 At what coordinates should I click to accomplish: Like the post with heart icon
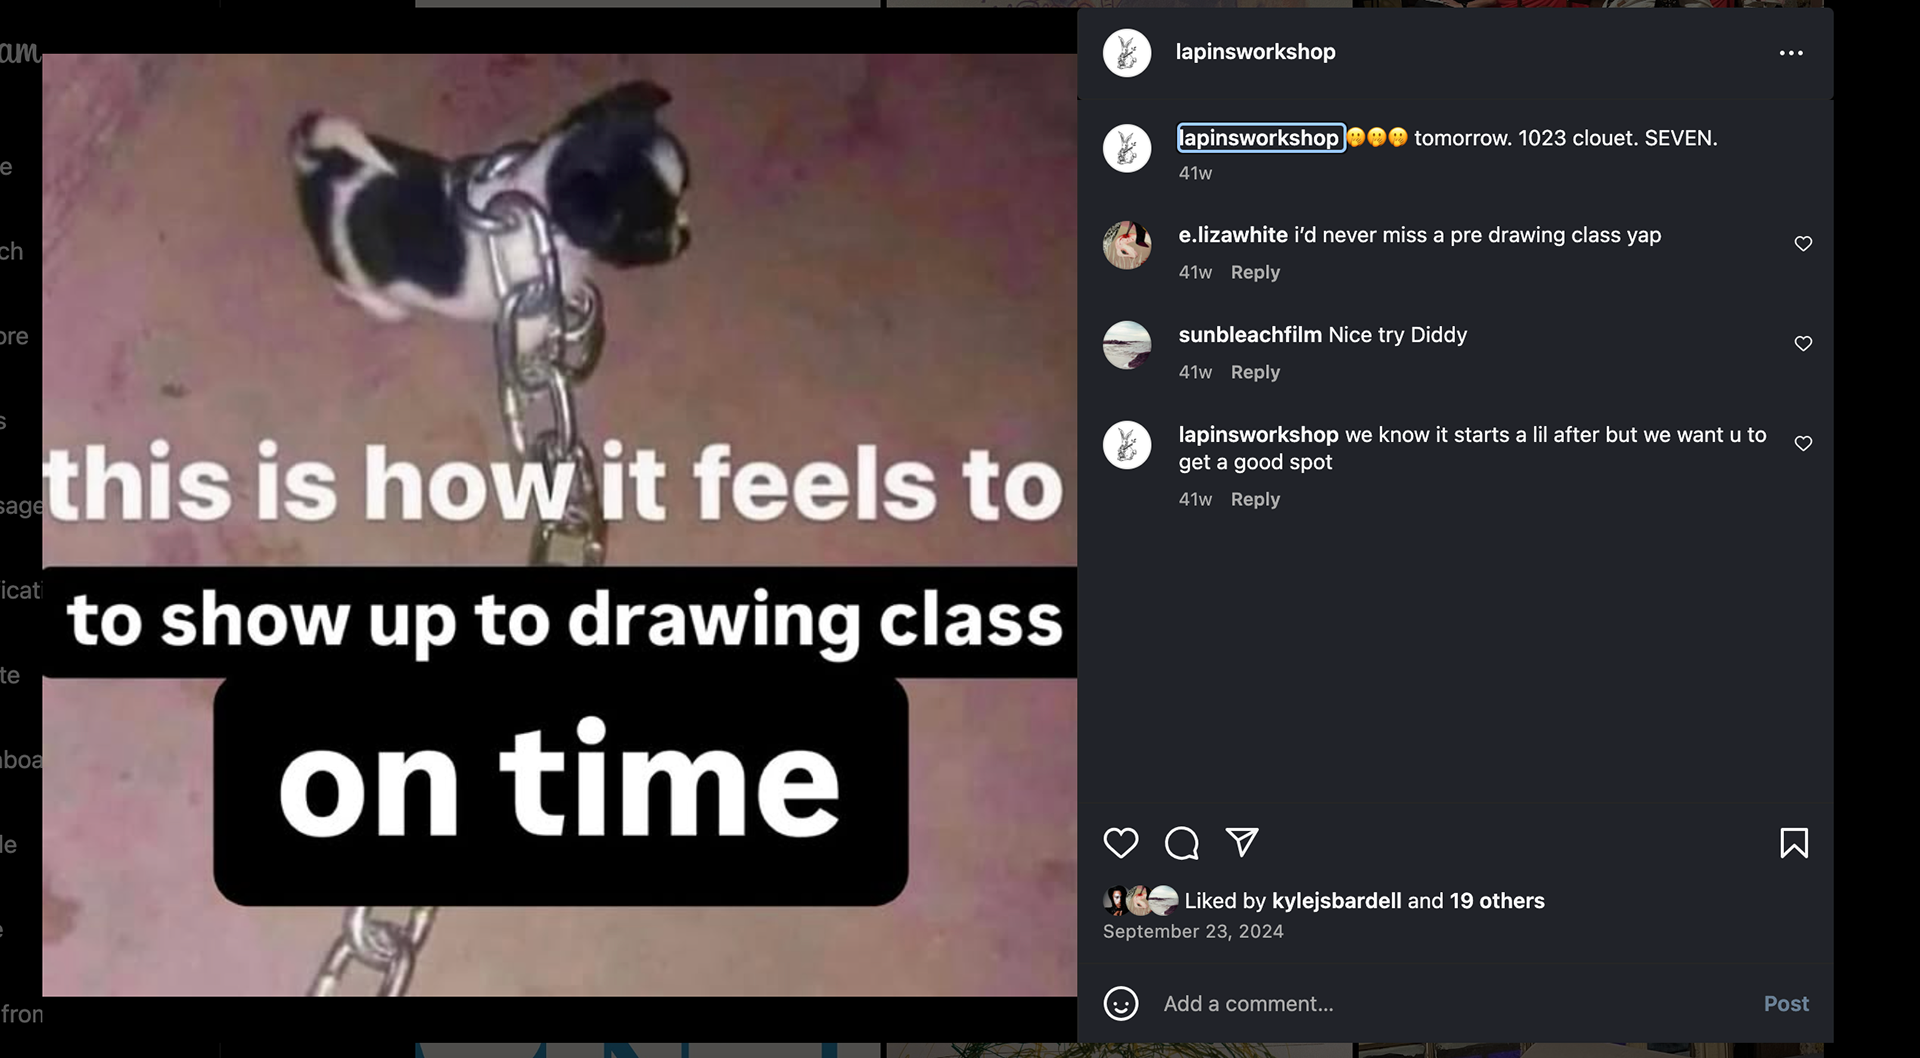point(1120,843)
